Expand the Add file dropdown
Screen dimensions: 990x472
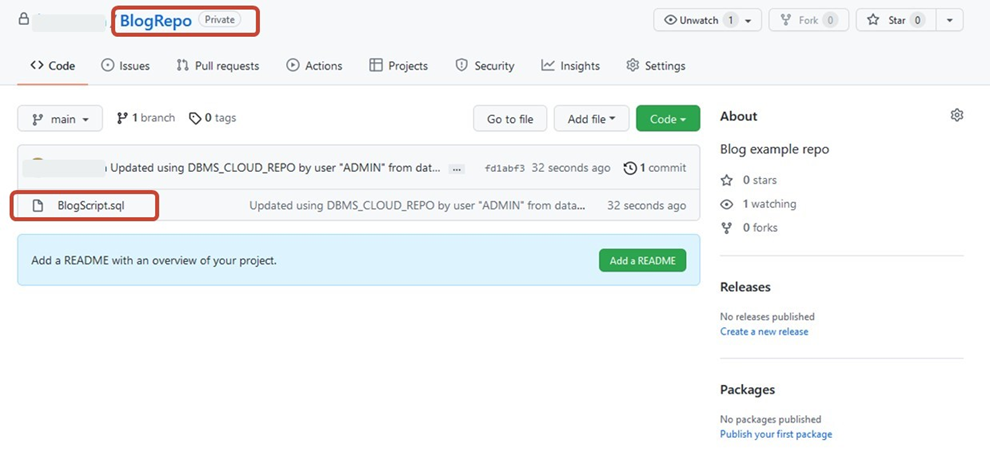pos(592,119)
